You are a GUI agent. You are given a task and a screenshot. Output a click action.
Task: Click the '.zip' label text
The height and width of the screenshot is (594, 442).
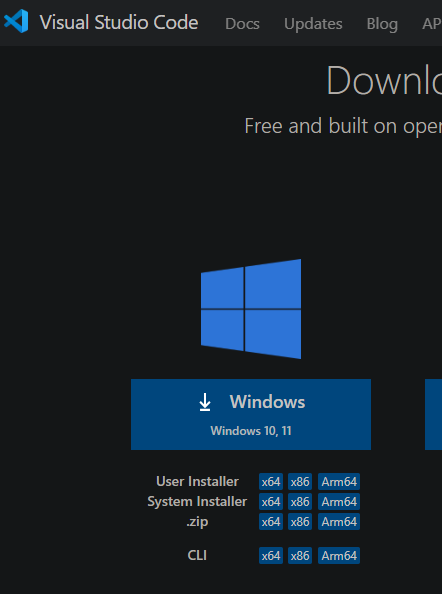[197, 522]
